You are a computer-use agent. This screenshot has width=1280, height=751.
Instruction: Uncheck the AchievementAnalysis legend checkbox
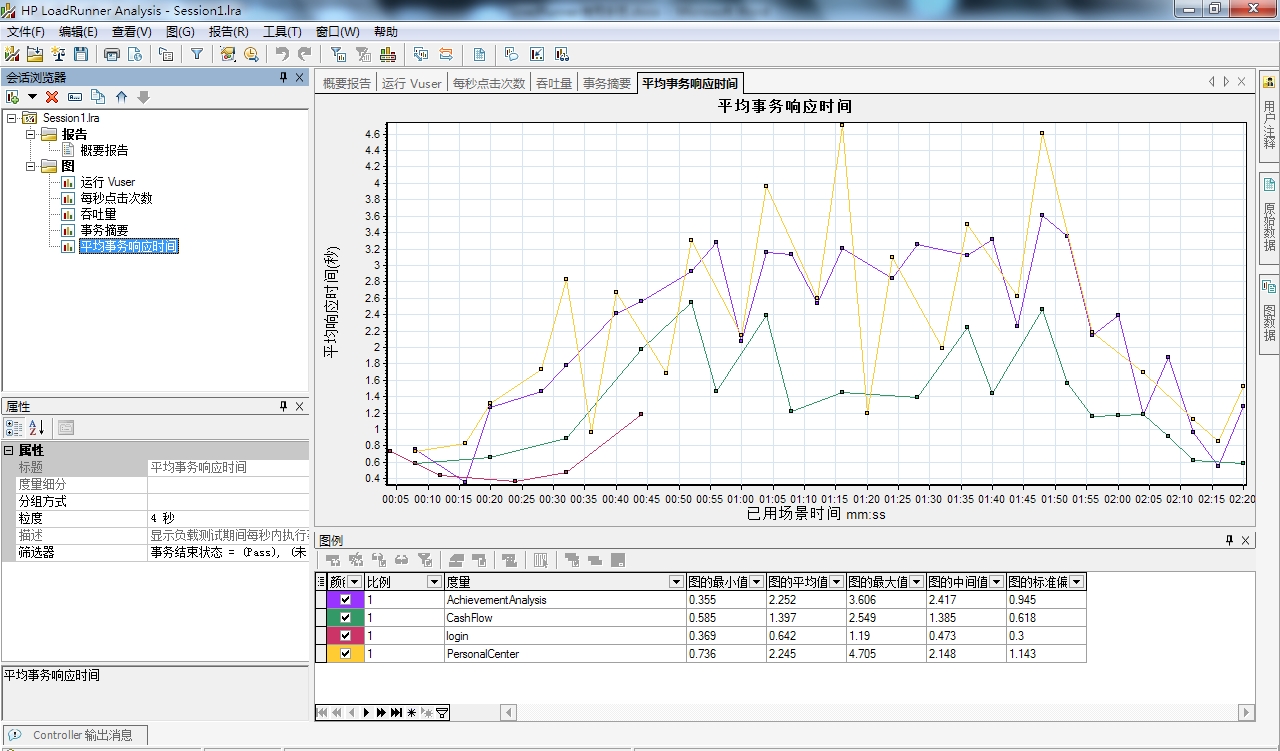coord(346,600)
